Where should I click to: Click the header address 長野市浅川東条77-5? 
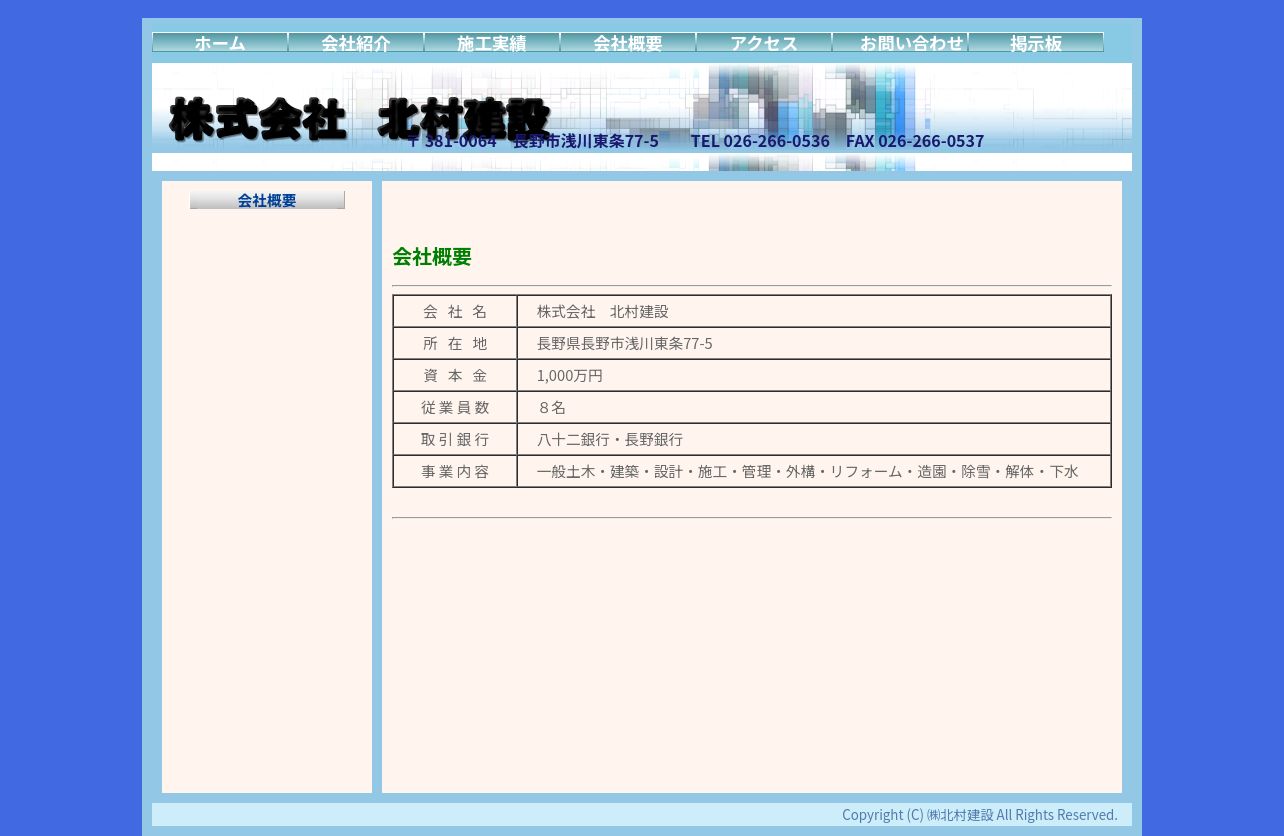[x=586, y=141]
